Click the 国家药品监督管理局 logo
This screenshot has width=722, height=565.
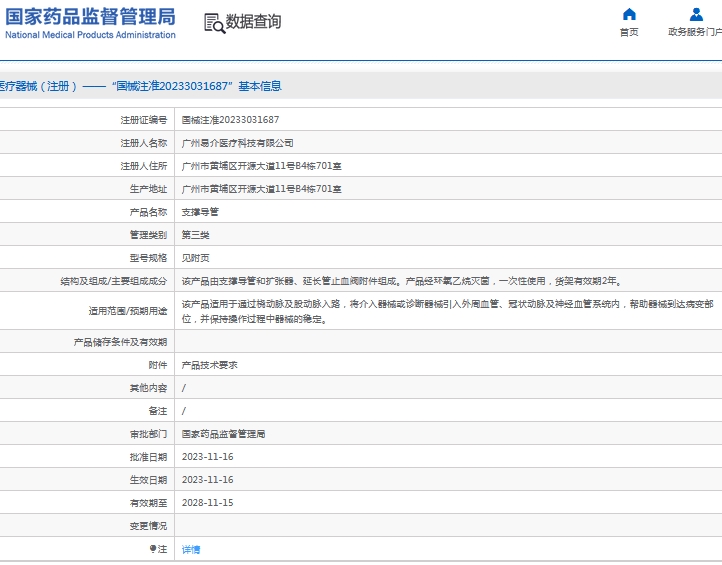[90, 23]
